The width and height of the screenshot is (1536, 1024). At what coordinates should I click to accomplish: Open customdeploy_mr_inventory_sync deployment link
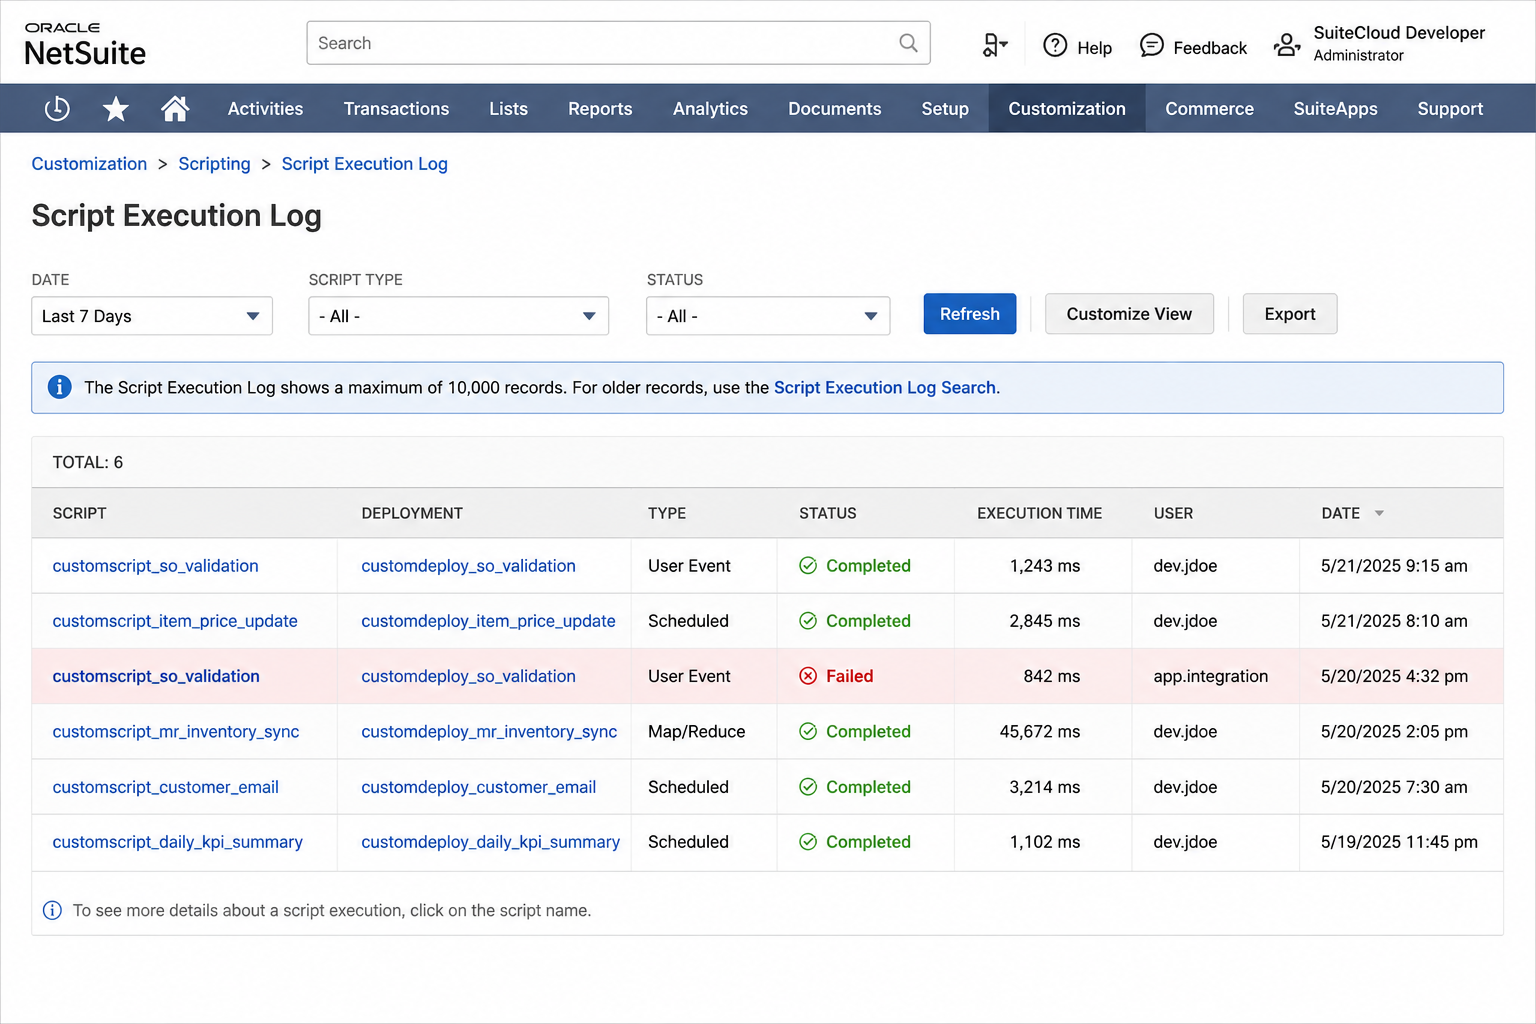(x=489, y=732)
